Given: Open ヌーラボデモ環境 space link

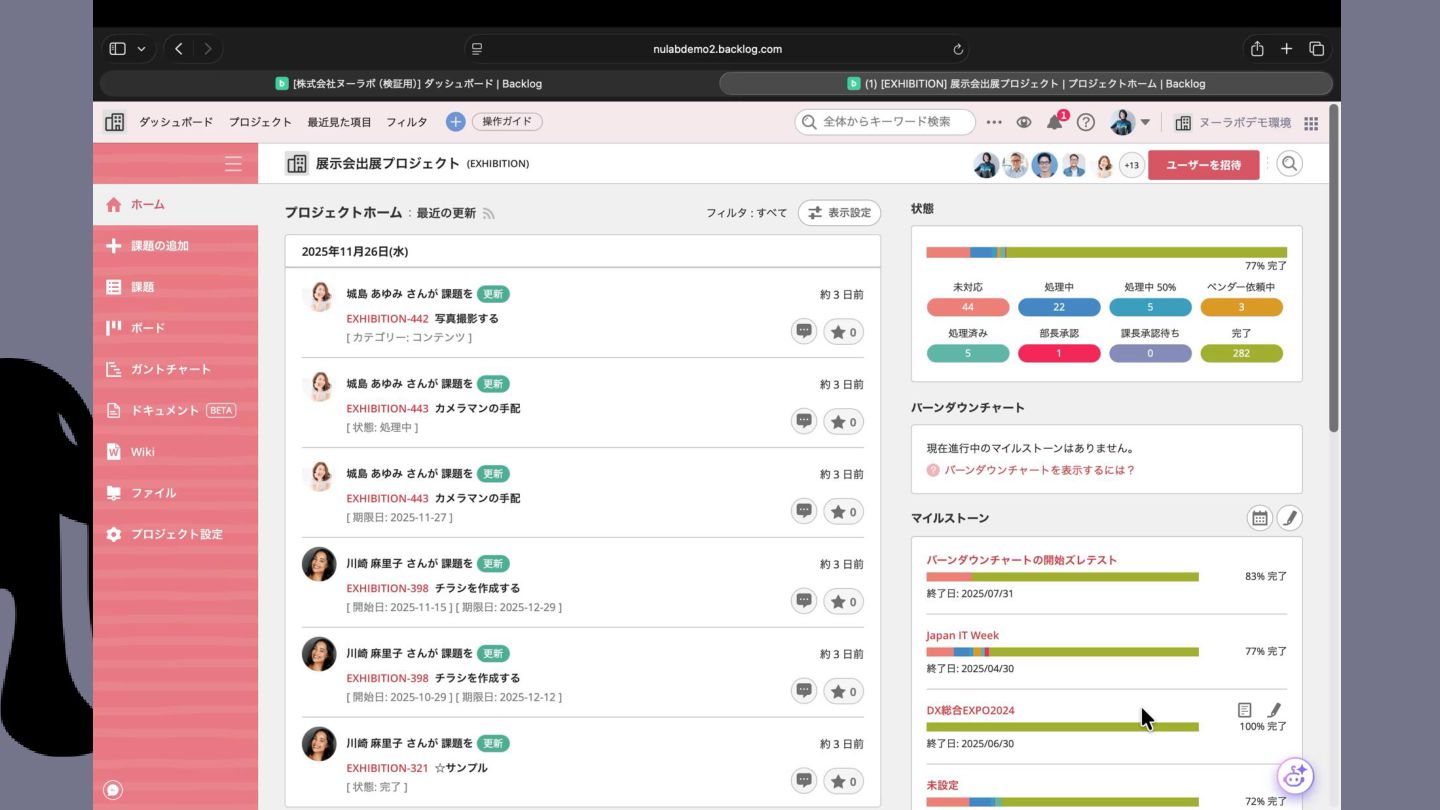Looking at the screenshot, I should (1233, 122).
